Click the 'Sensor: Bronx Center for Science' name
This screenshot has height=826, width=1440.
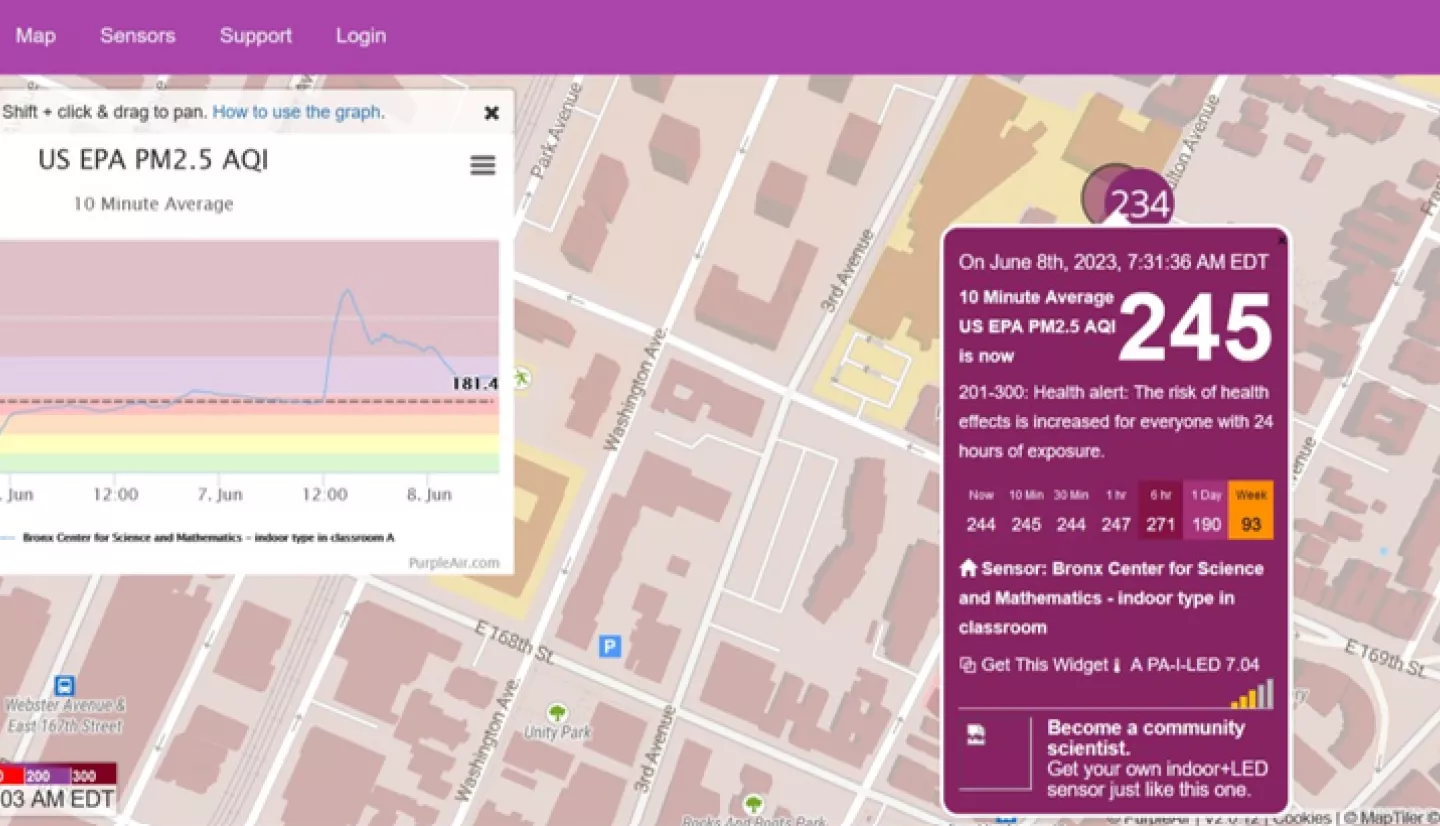(x=1111, y=598)
